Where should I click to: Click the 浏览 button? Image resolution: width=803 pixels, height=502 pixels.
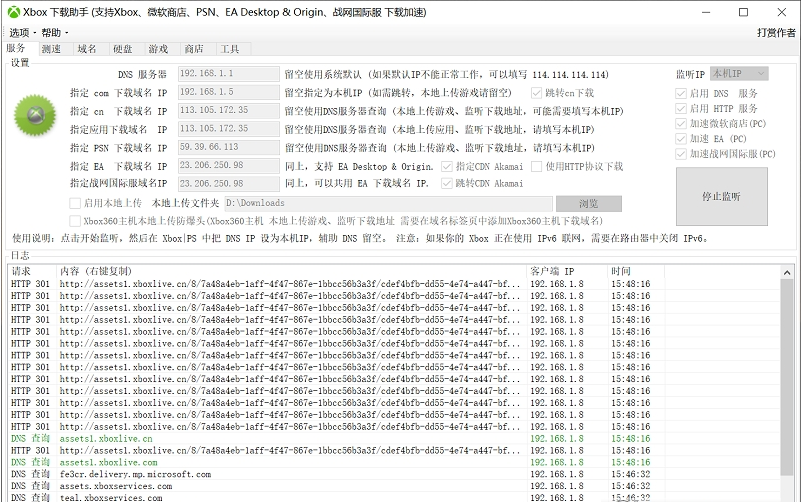[x=589, y=203]
